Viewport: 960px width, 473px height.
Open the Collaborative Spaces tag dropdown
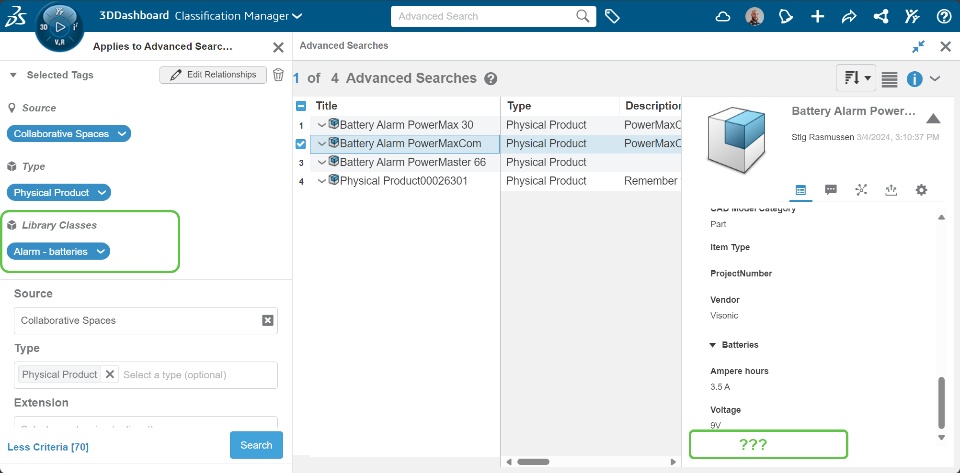coord(122,133)
